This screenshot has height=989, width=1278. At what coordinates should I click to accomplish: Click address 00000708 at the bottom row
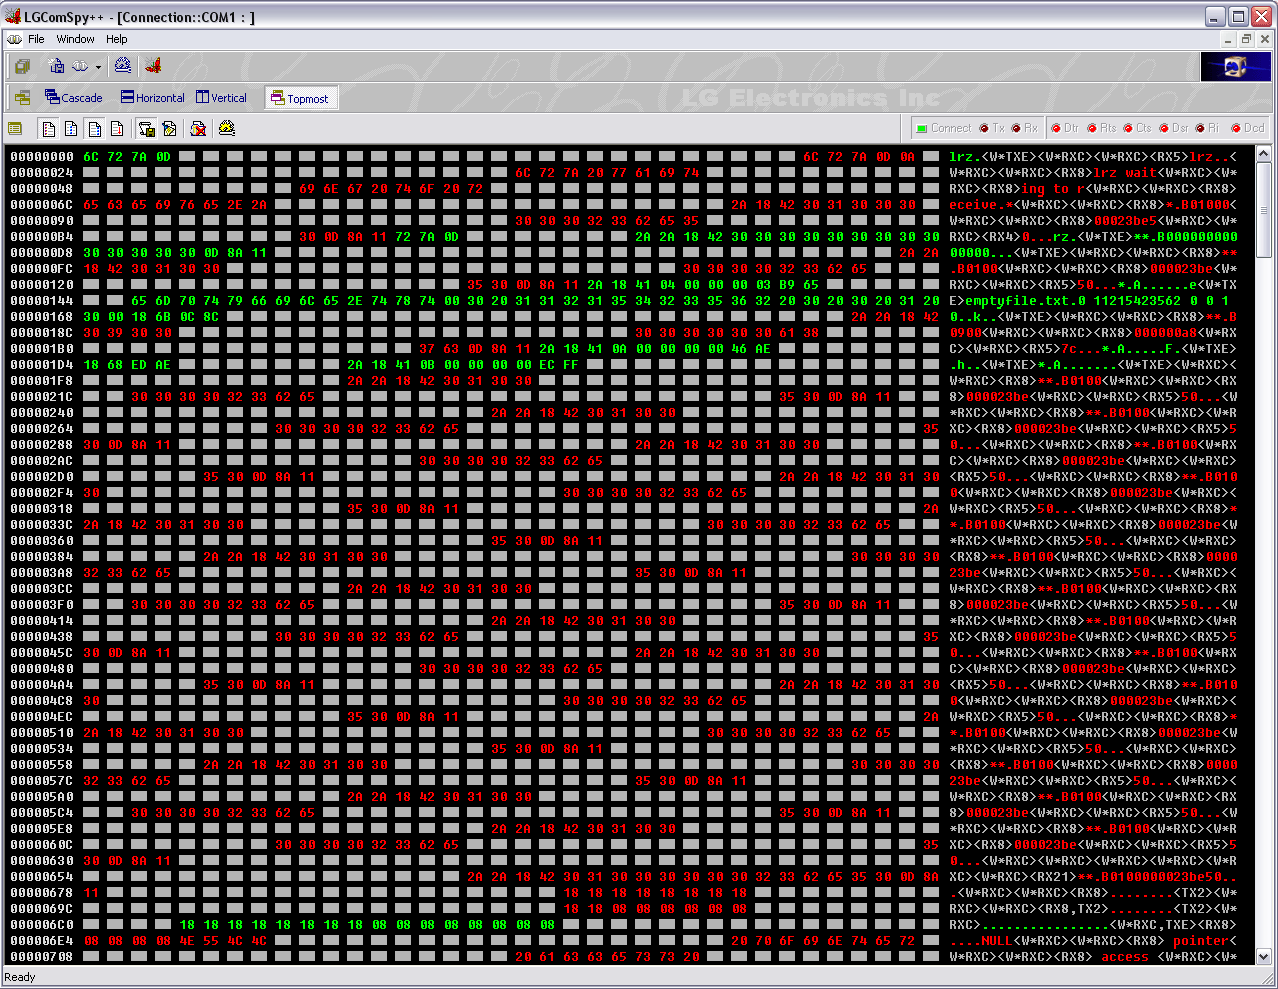click(x=42, y=957)
